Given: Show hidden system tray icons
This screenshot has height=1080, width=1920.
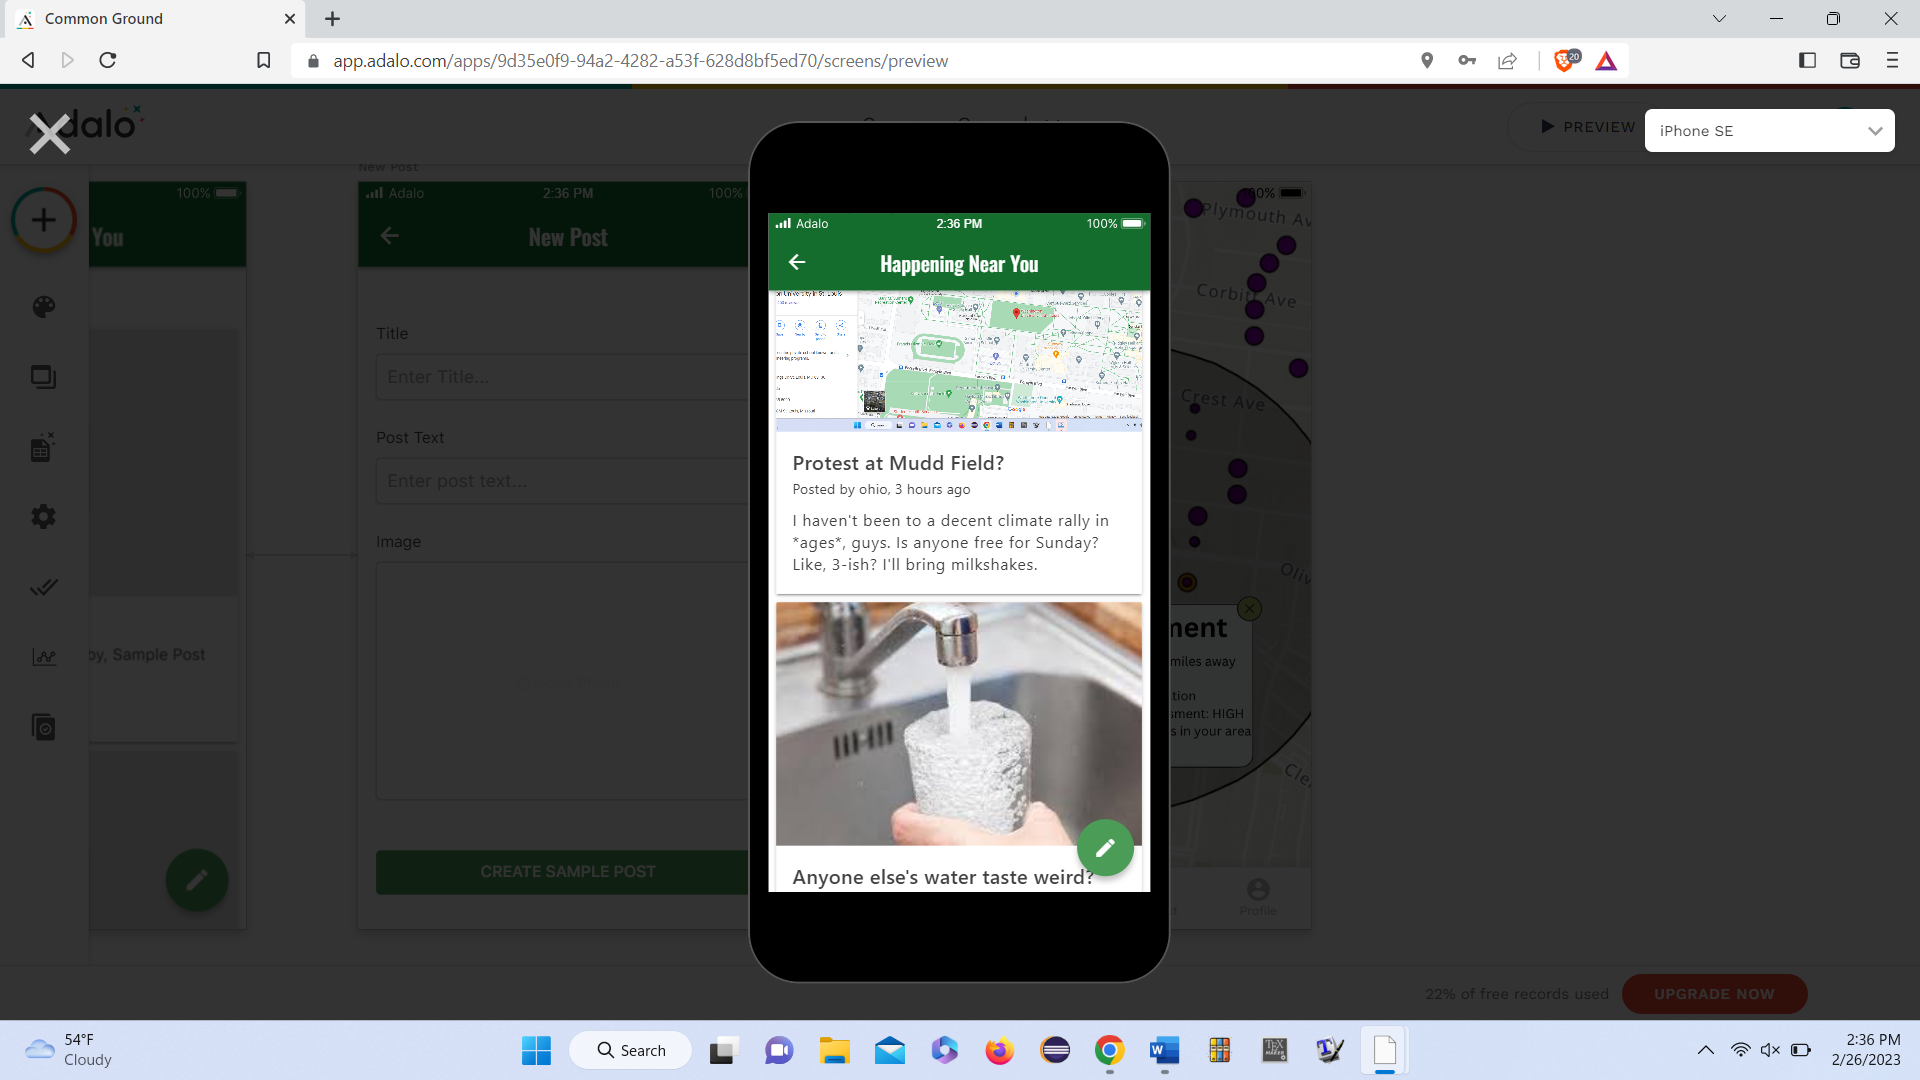Looking at the screenshot, I should (x=1705, y=1050).
